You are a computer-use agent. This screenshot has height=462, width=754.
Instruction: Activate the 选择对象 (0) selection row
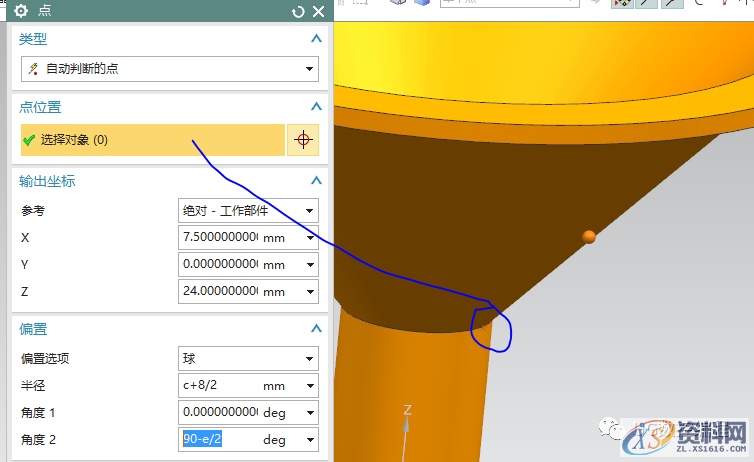(x=153, y=140)
